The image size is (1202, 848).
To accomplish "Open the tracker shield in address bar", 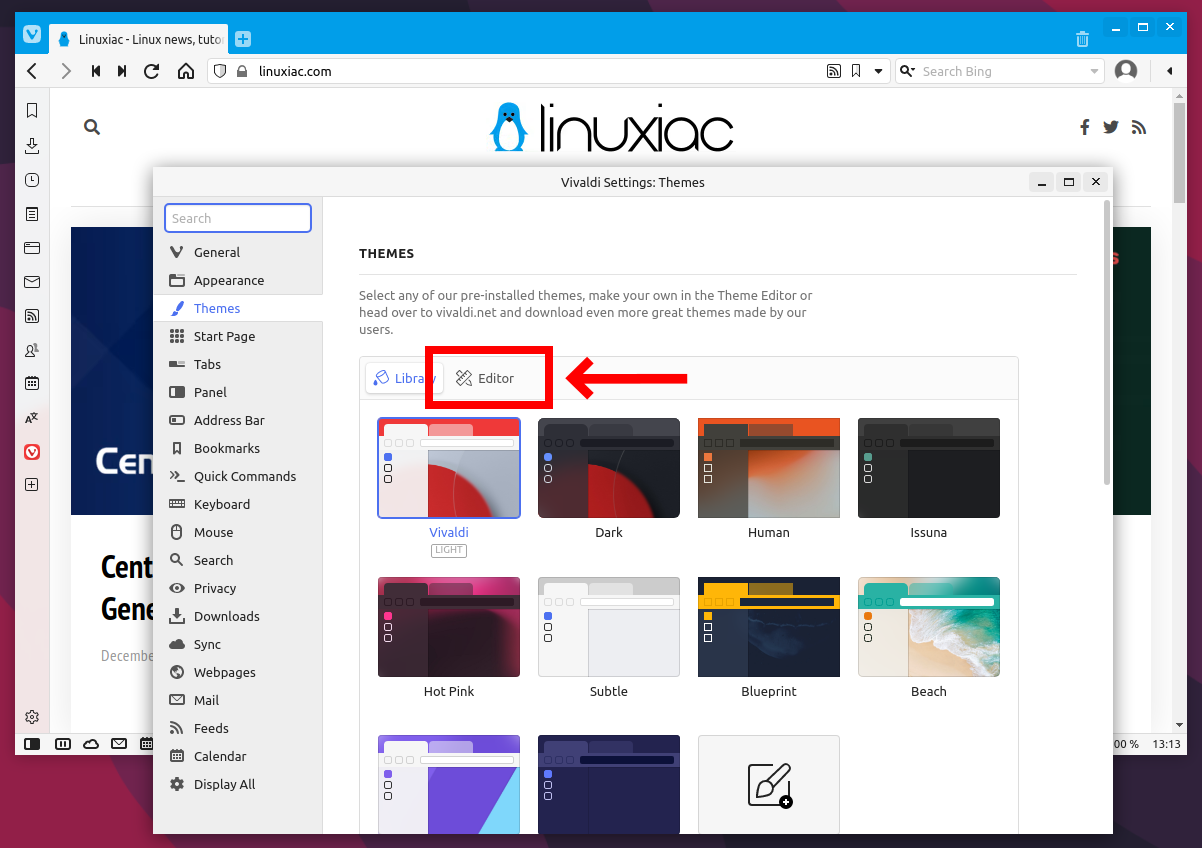I will [221, 71].
